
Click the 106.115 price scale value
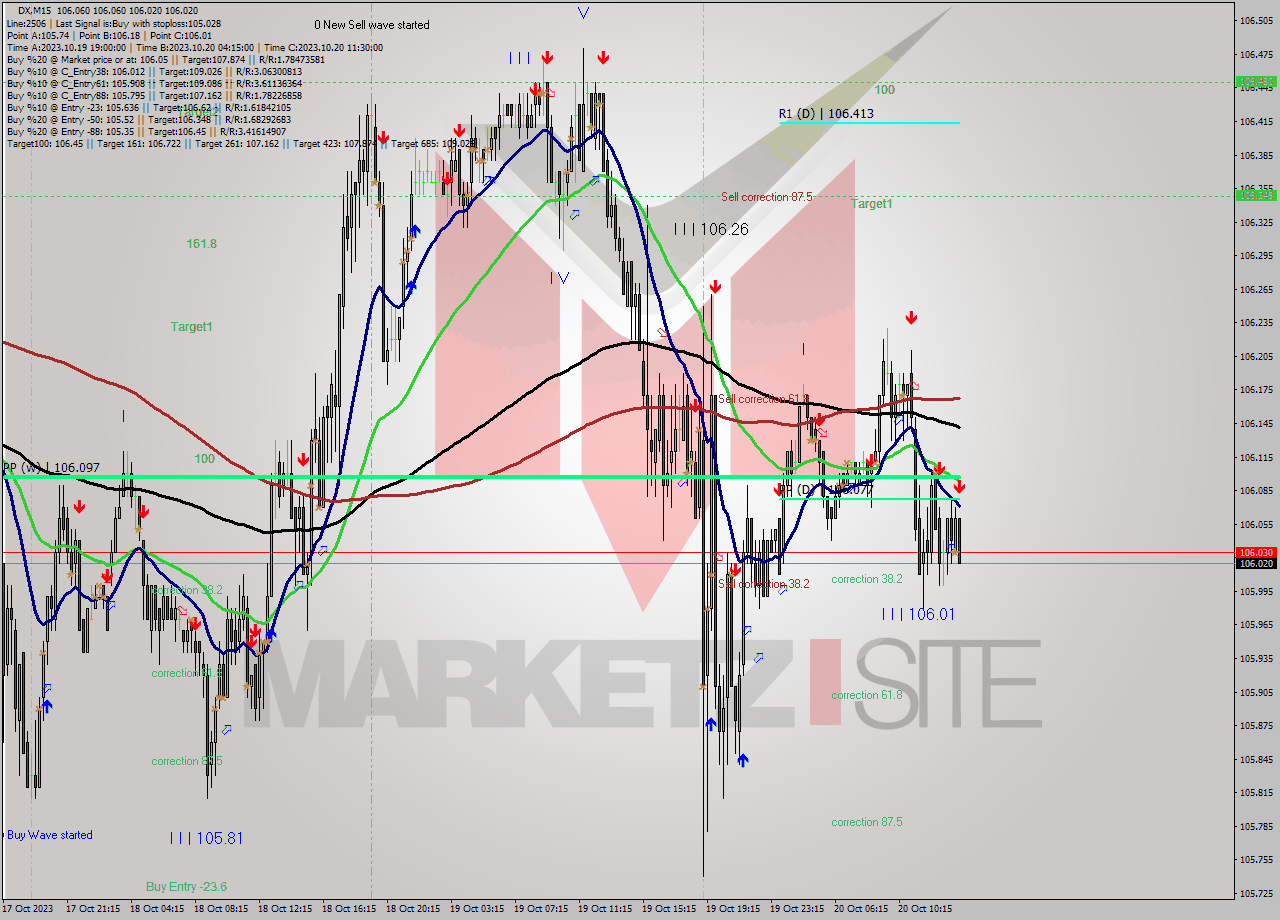point(1256,457)
